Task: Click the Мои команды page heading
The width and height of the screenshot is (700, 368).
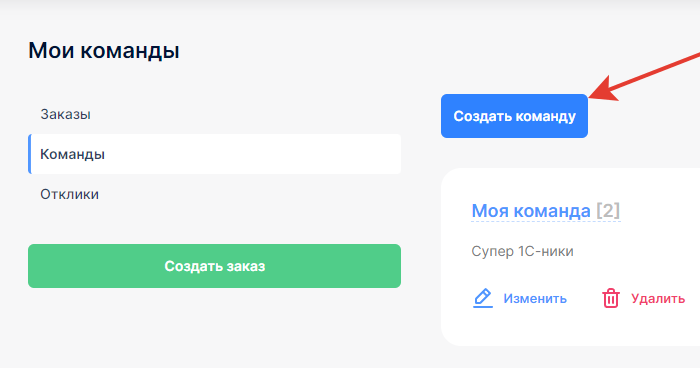Action: coord(104,50)
